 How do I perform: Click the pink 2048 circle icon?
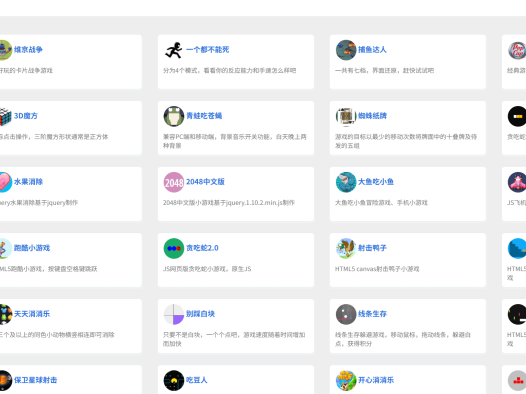[x=174, y=182]
